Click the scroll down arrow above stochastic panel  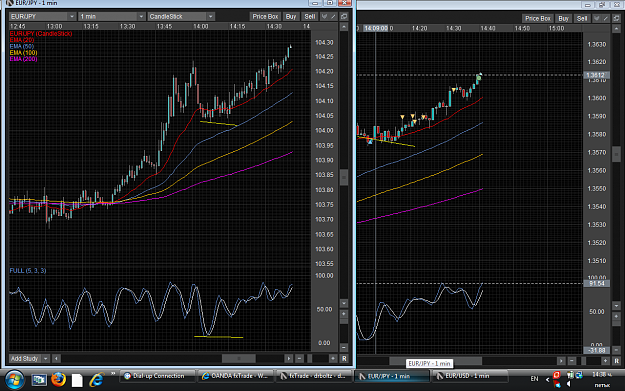(344, 303)
